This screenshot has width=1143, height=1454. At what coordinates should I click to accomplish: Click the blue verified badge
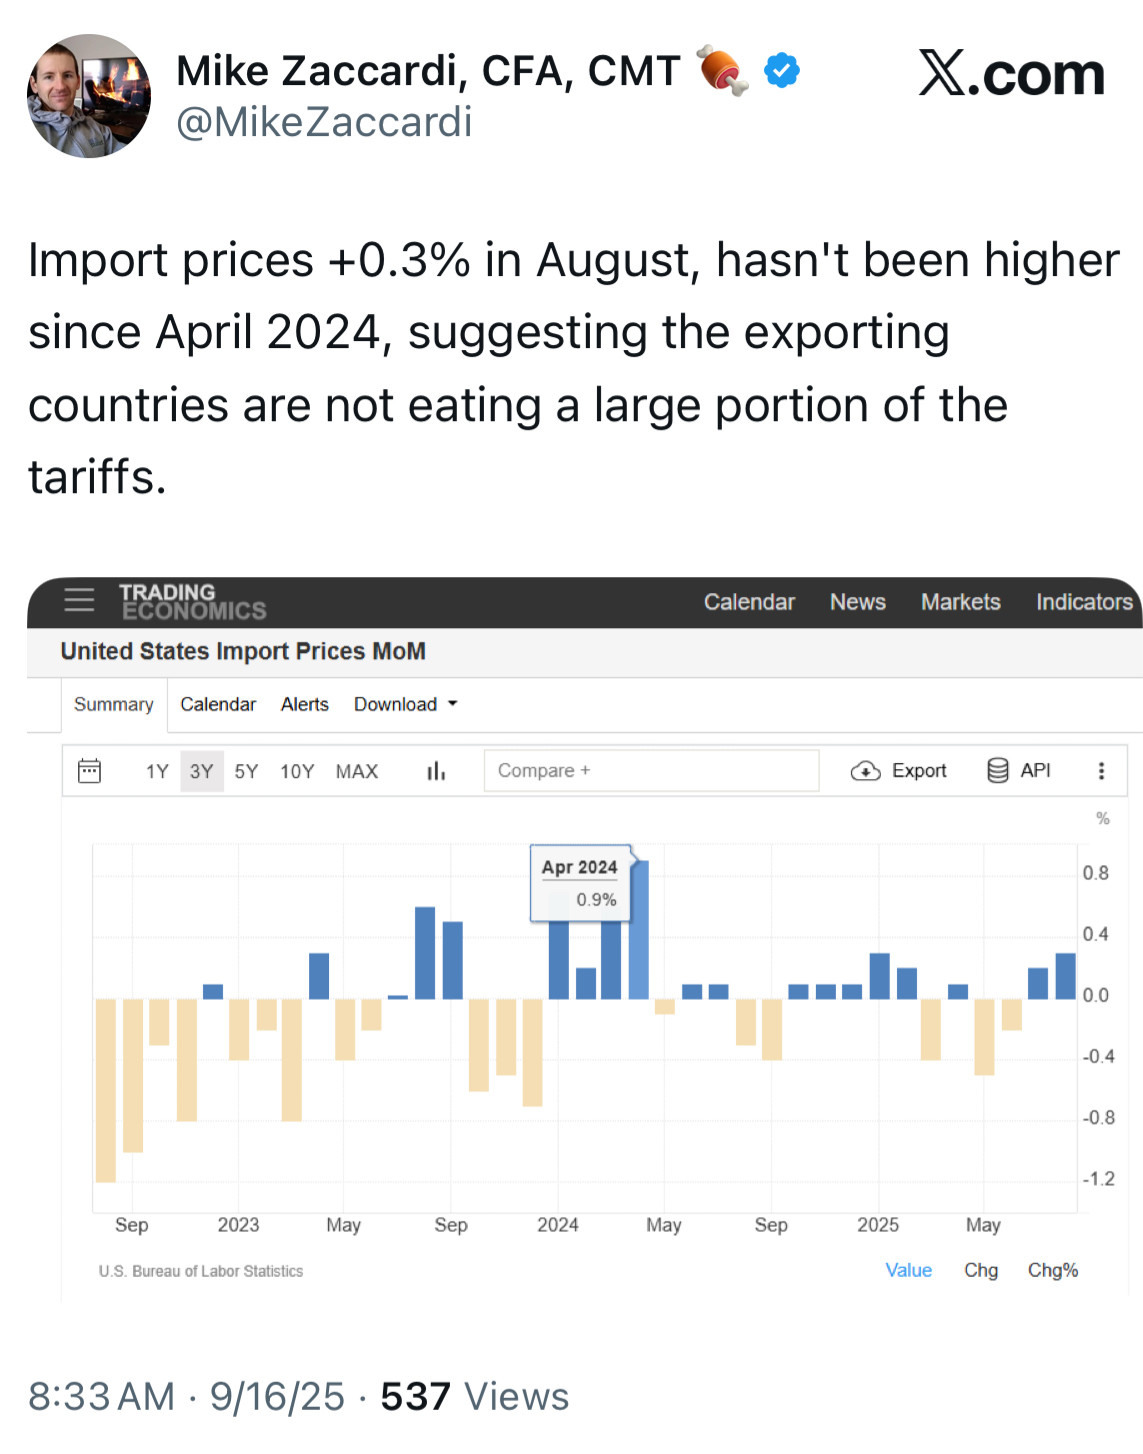click(782, 71)
